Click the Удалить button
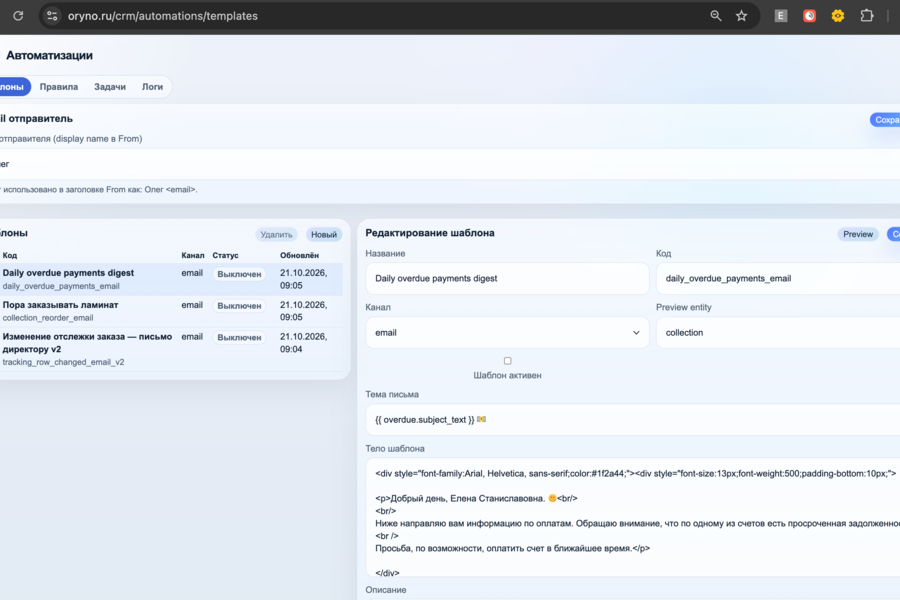Image resolution: width=900 pixels, height=600 pixels. (276, 234)
